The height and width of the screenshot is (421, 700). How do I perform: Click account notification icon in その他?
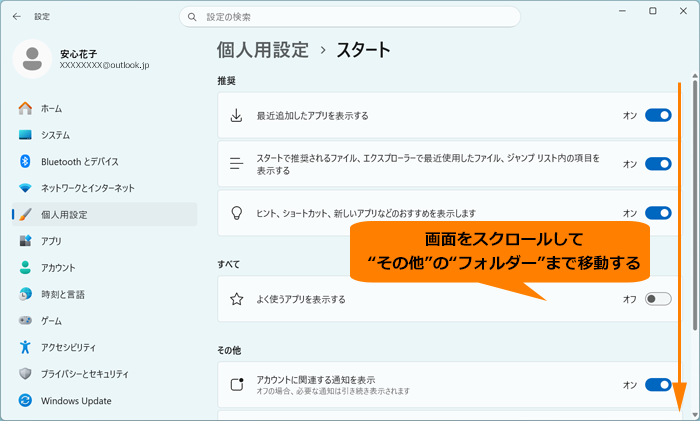pyautogui.click(x=237, y=384)
